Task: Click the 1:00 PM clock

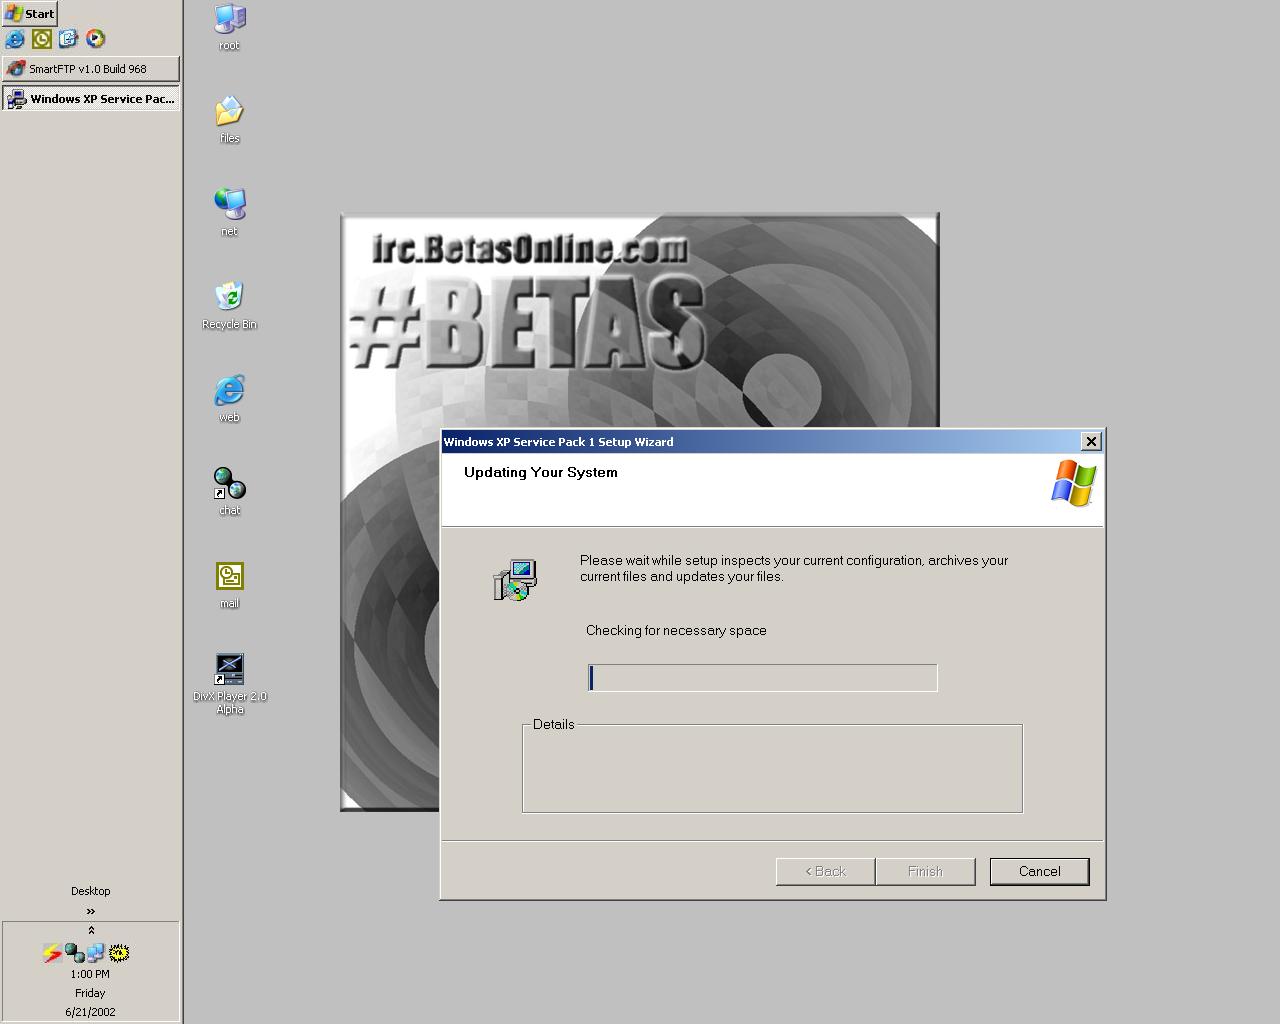Action: point(90,974)
